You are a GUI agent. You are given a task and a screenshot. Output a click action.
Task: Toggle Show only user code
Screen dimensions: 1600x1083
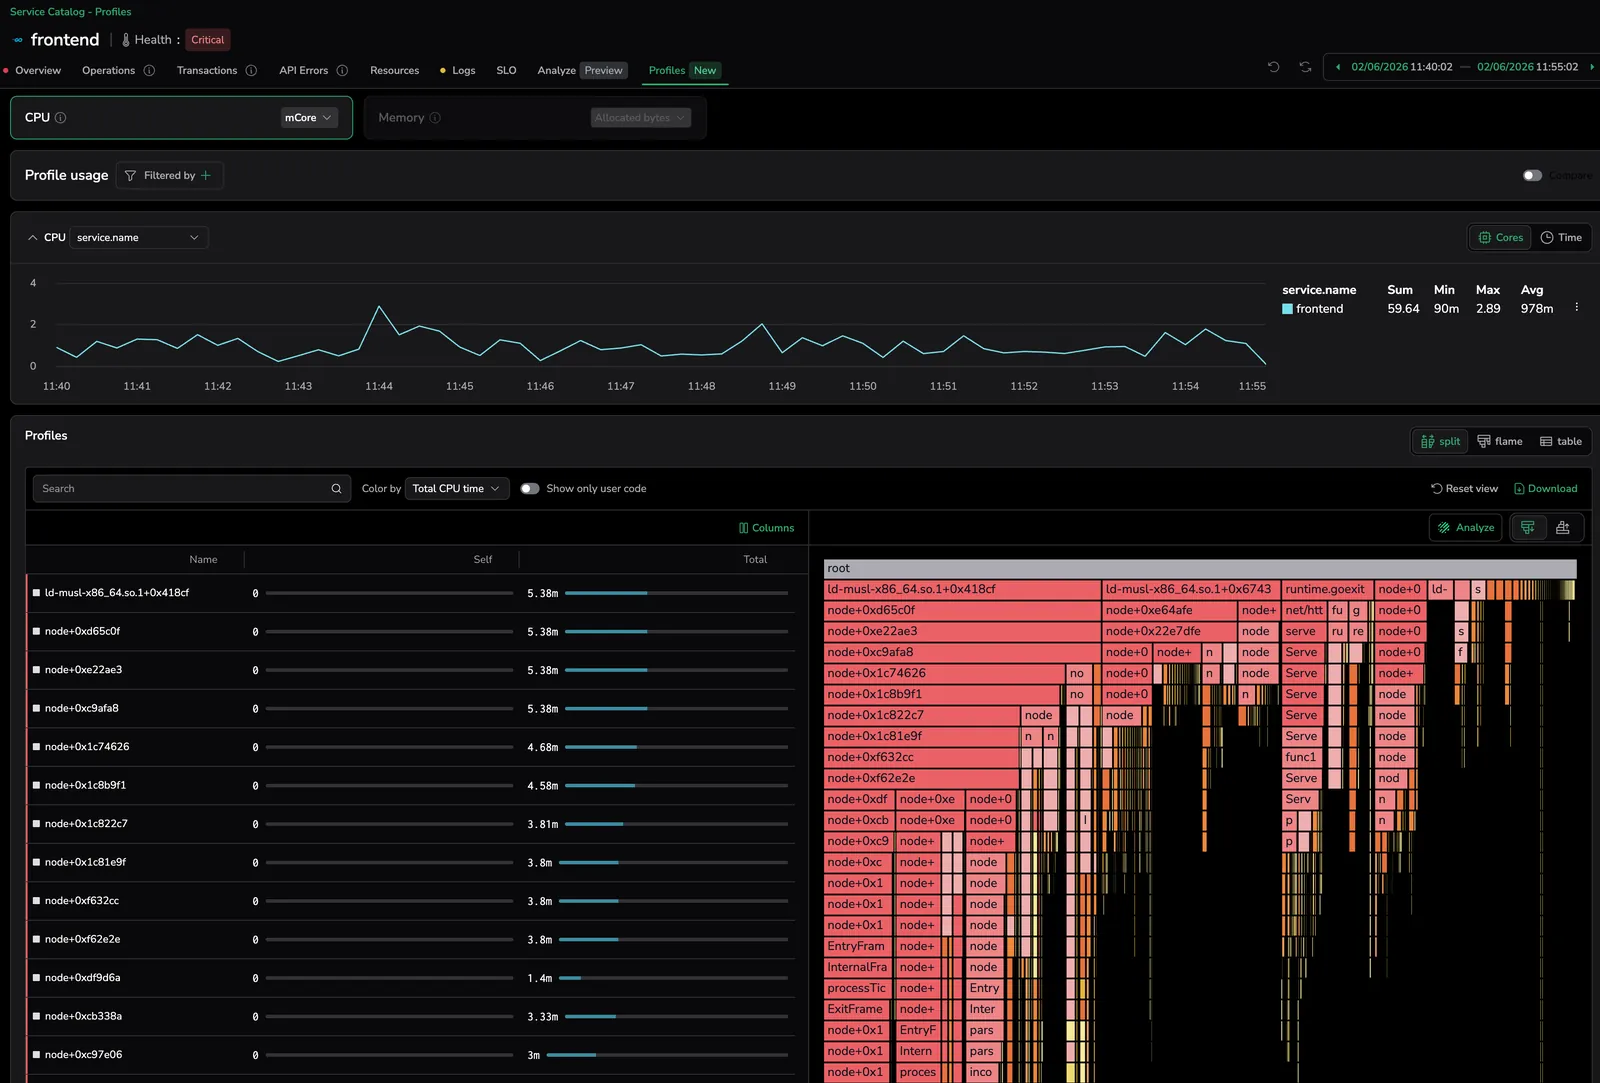click(x=530, y=489)
